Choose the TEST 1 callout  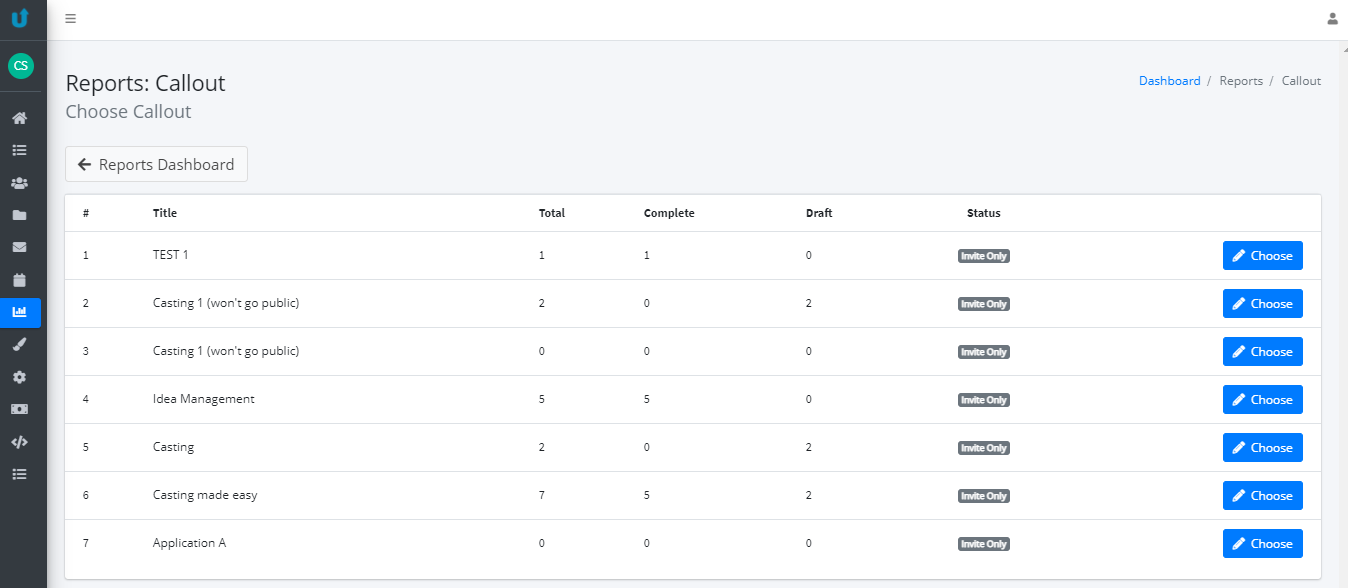1262,256
